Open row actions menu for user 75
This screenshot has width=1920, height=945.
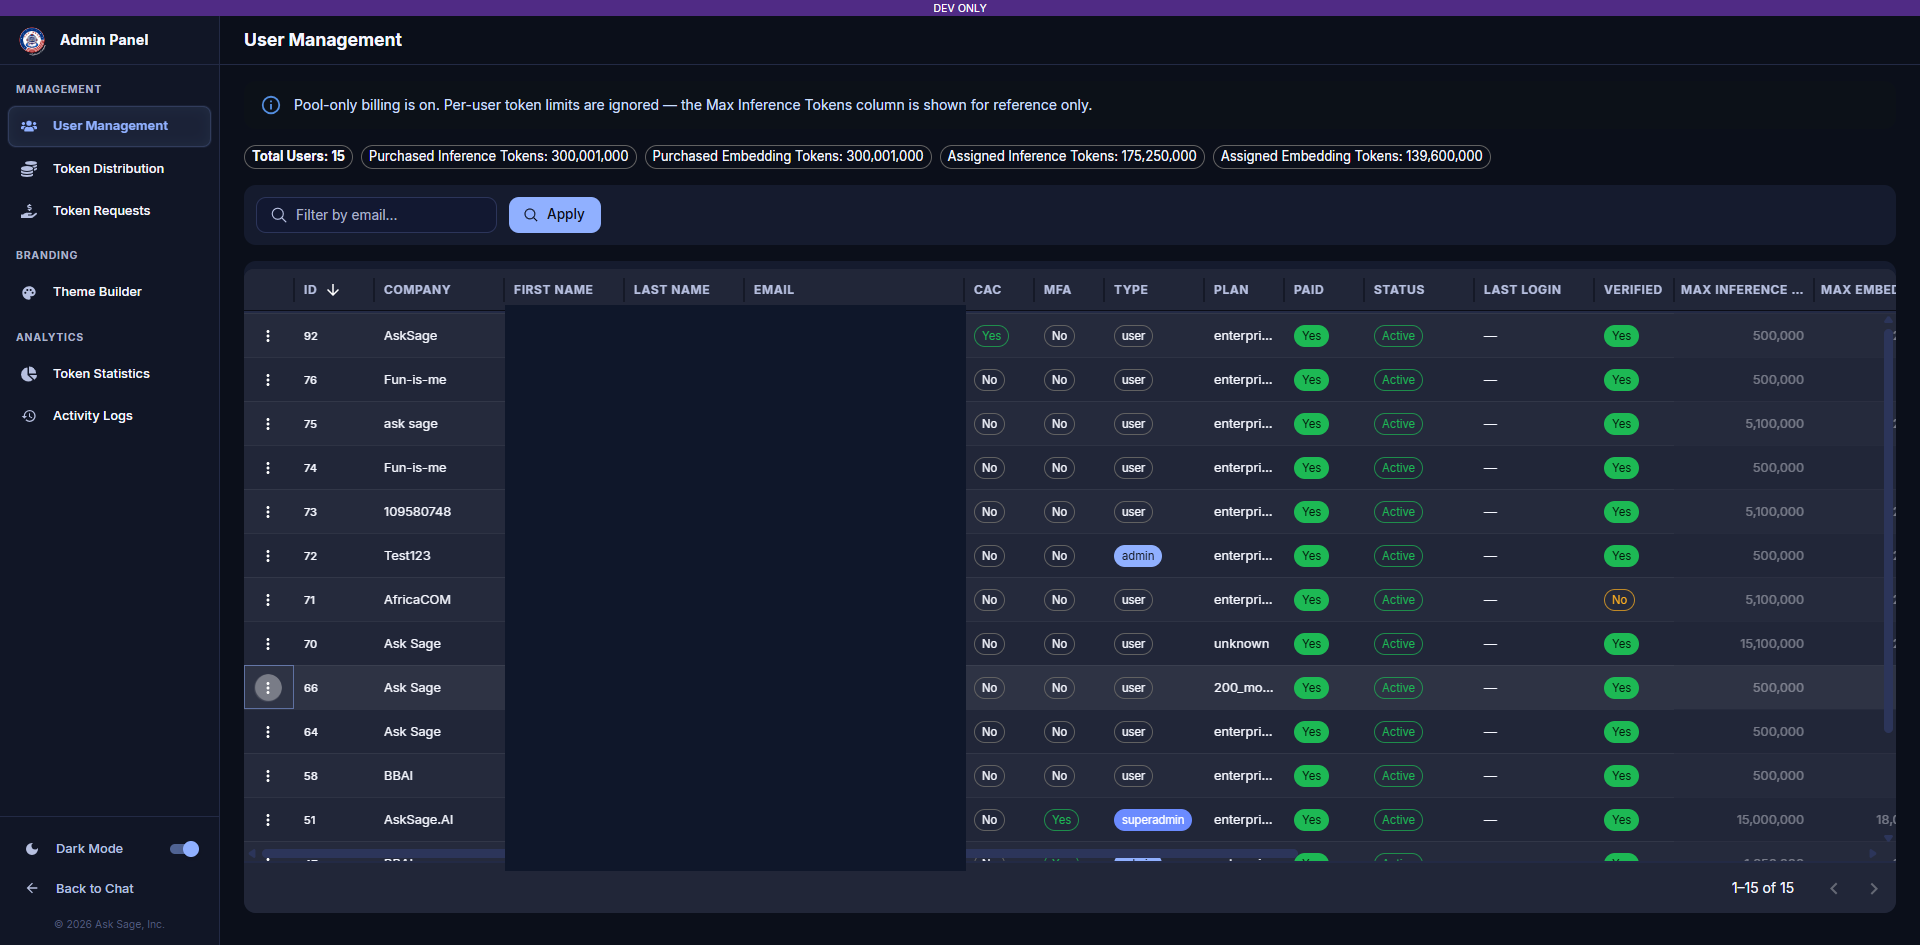[x=268, y=424]
